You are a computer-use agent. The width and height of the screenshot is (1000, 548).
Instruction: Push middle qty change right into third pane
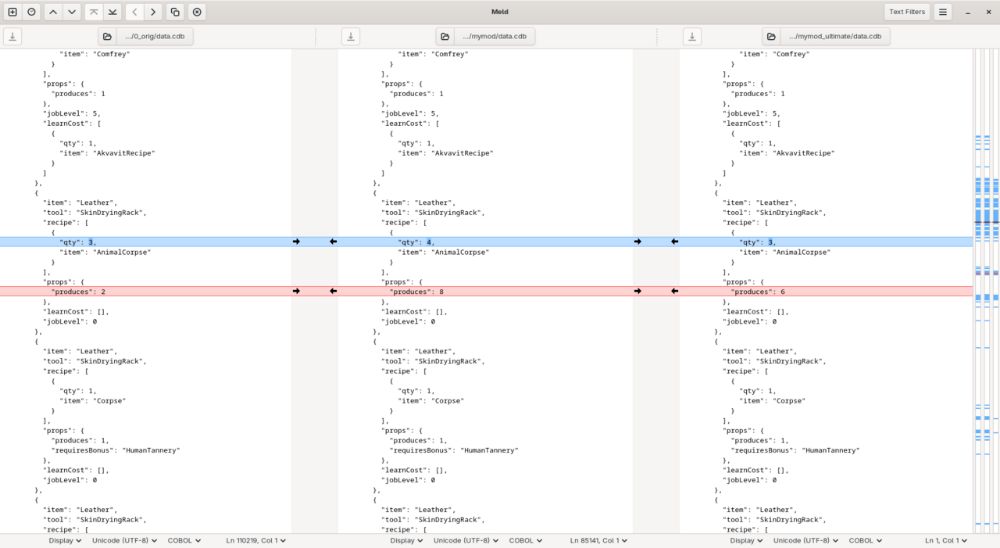[637, 242]
